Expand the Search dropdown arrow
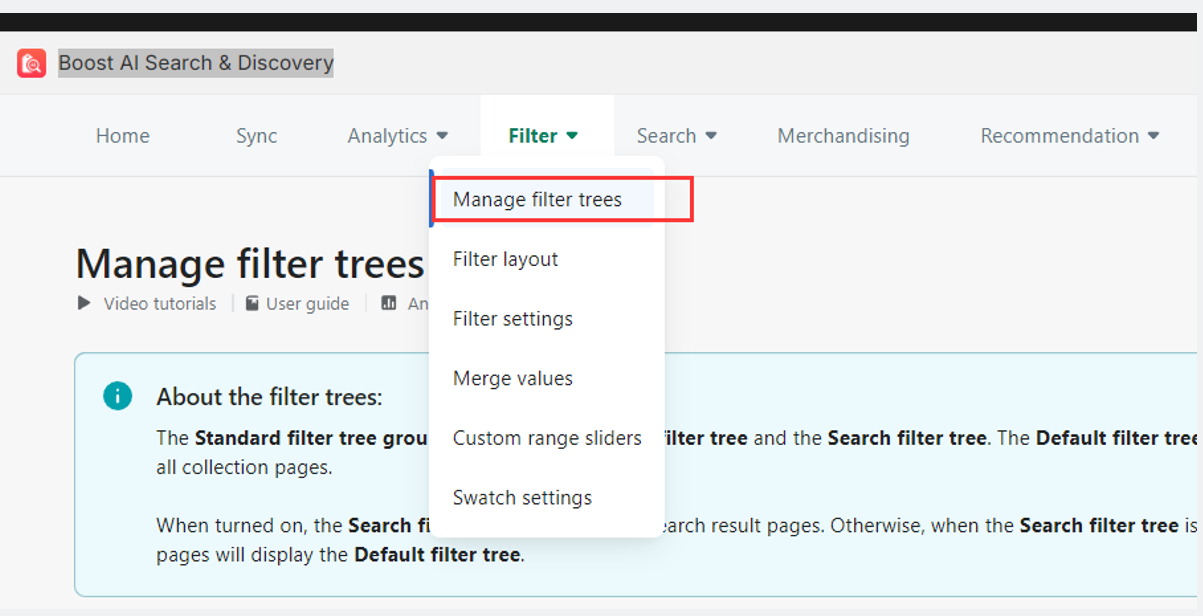The height and width of the screenshot is (616, 1203). 711,136
